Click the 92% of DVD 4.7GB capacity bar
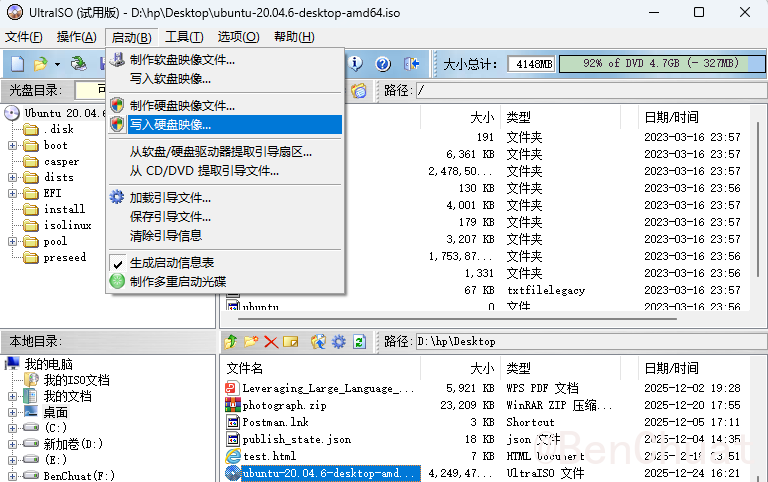The image size is (768, 482). click(x=662, y=64)
